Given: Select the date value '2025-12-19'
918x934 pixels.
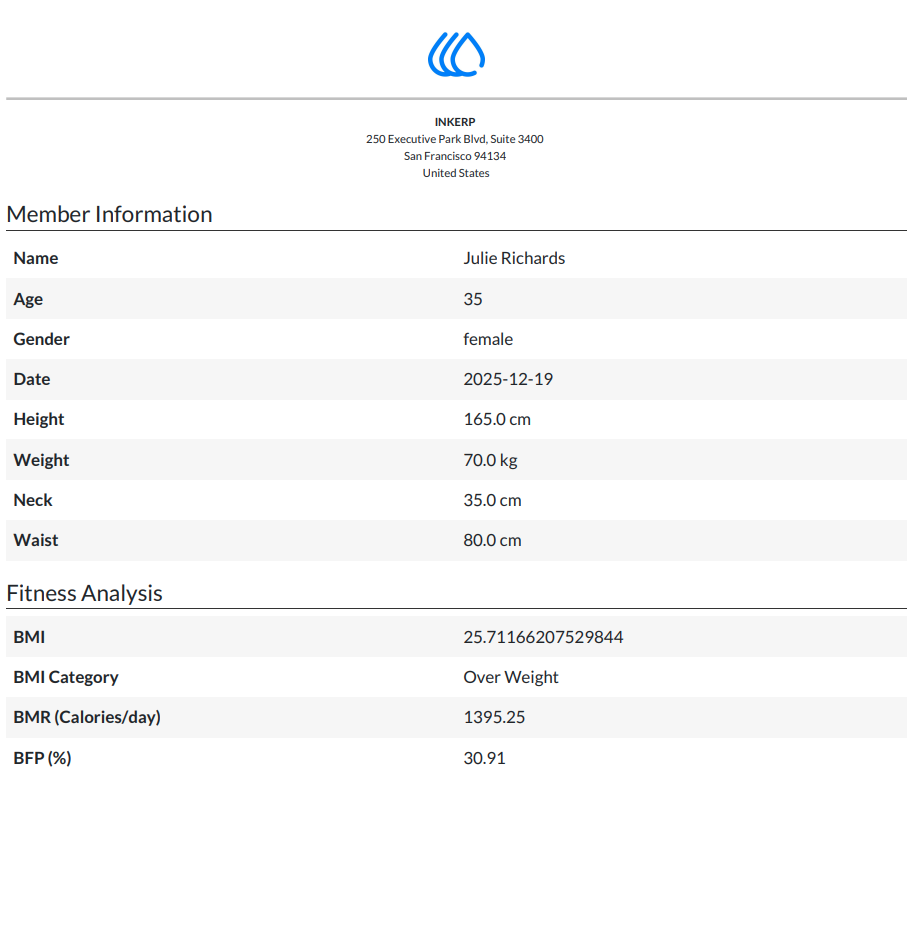Looking at the screenshot, I should [508, 379].
